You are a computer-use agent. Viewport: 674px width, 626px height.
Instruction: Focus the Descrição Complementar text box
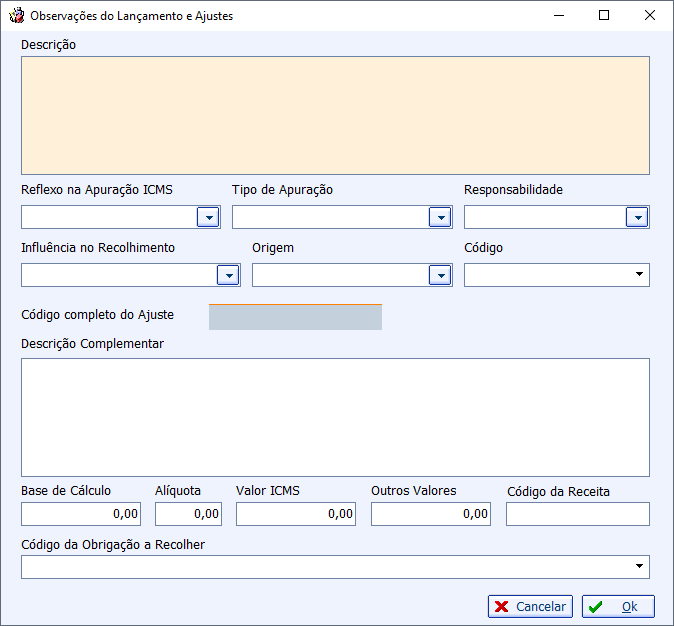tap(335, 417)
